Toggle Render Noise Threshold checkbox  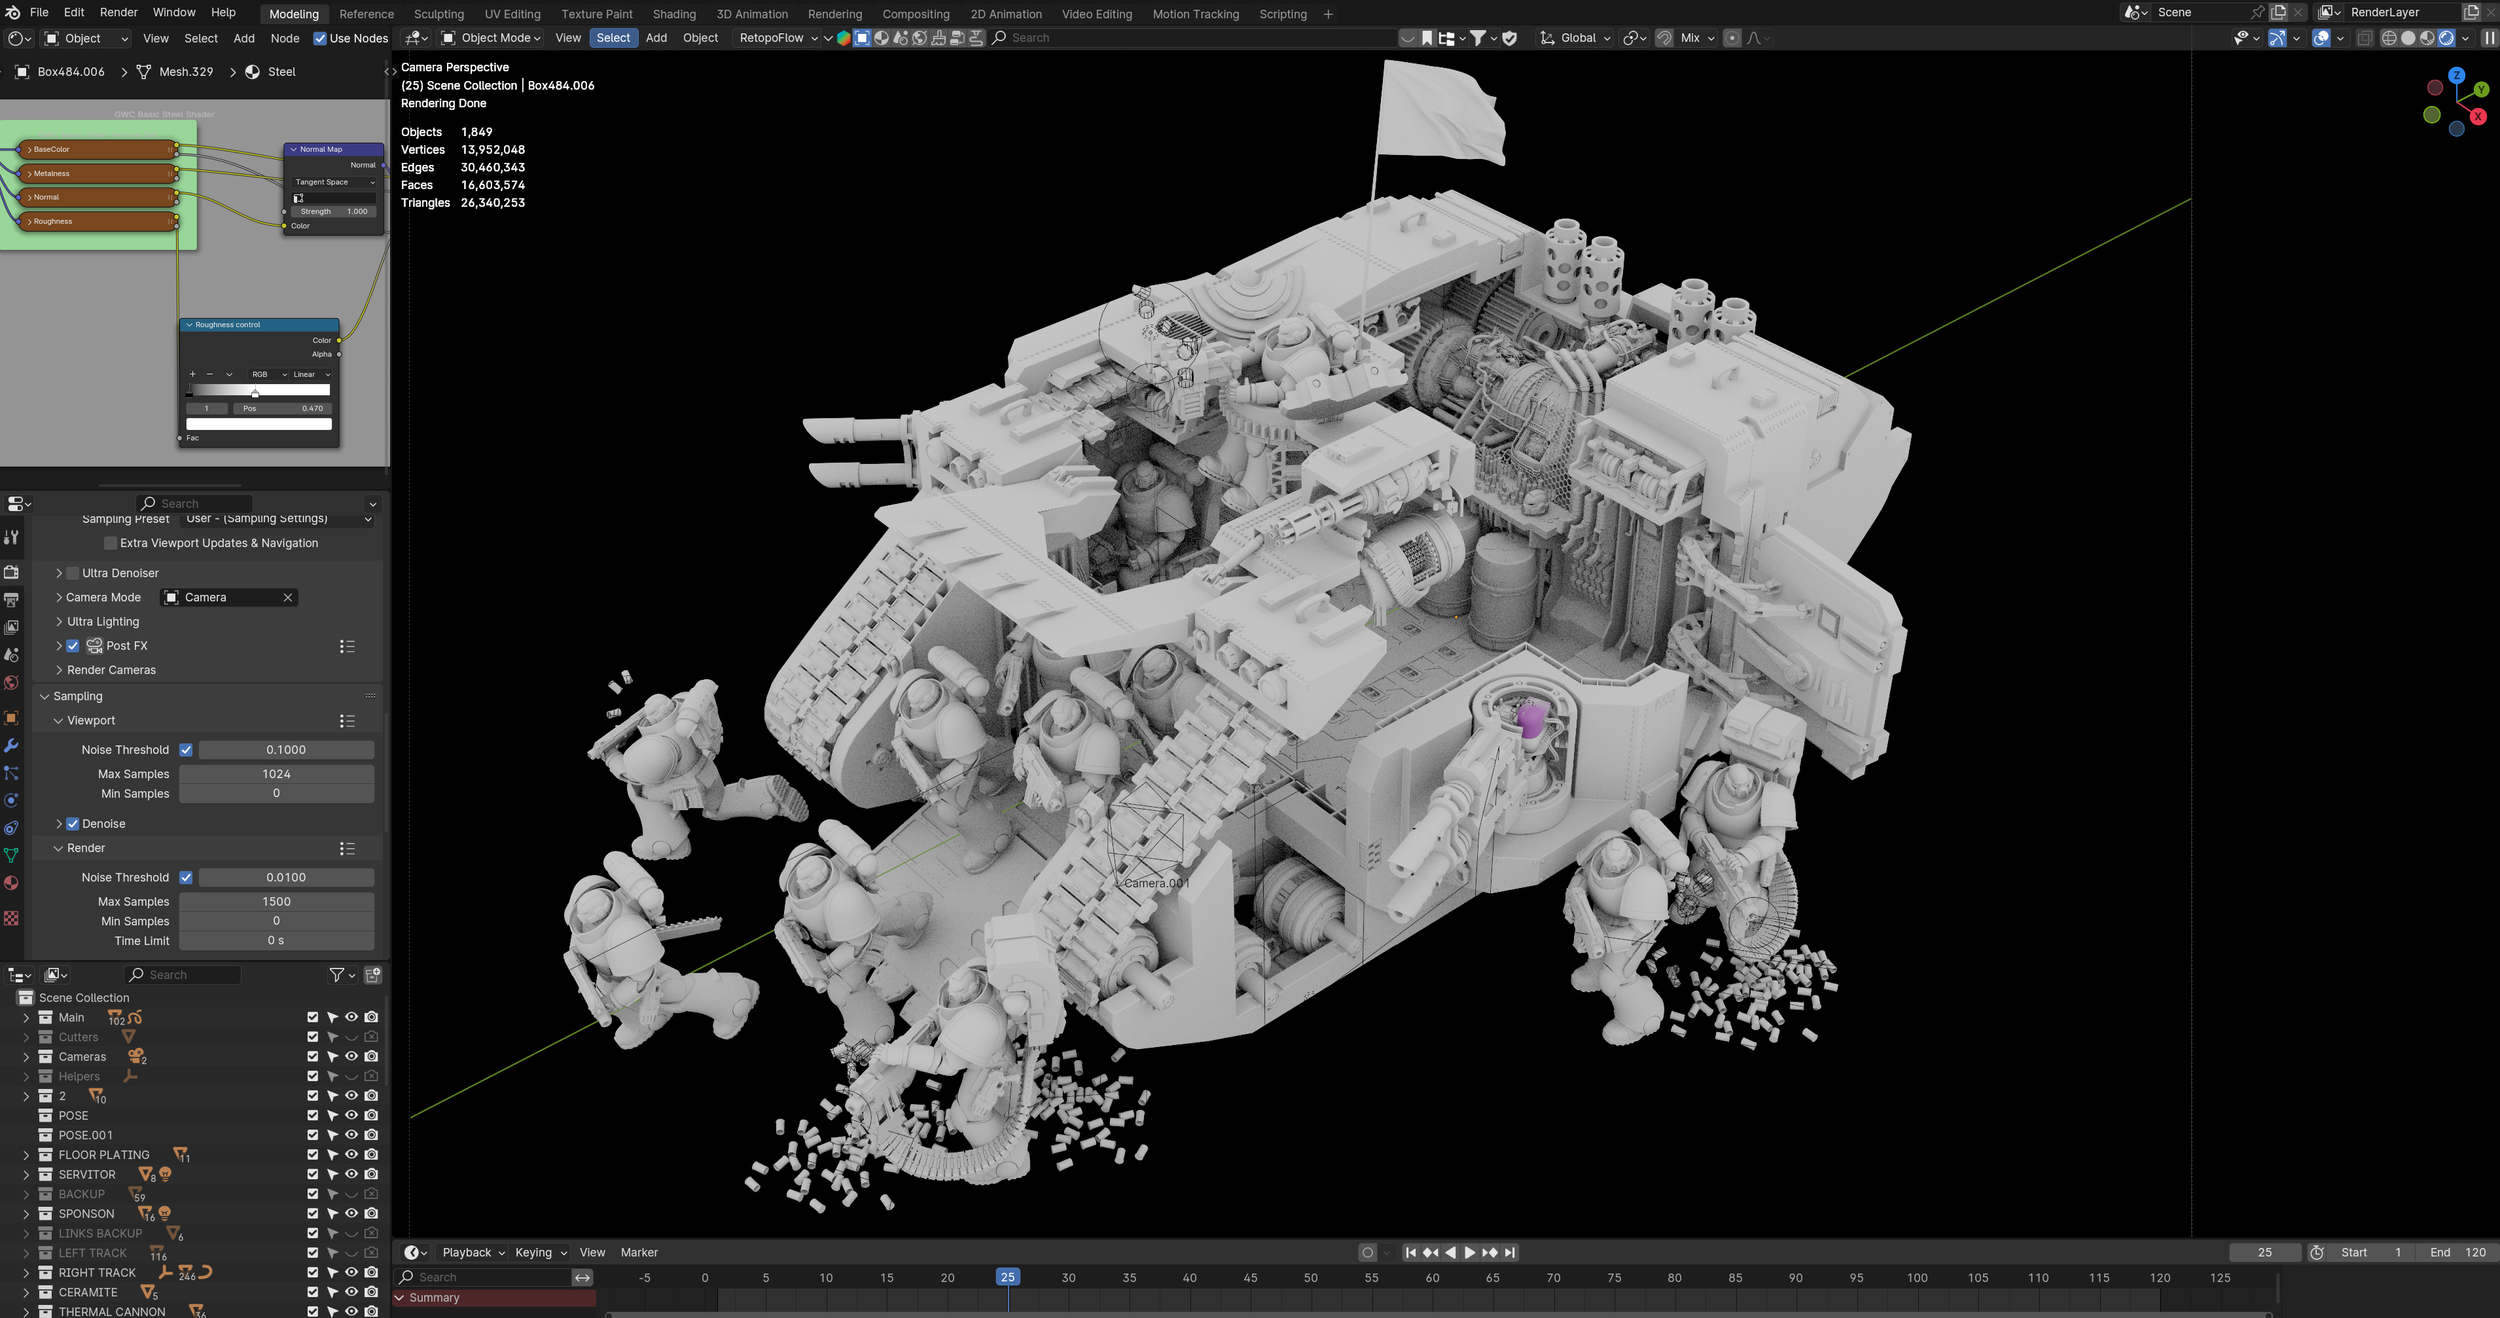click(186, 877)
